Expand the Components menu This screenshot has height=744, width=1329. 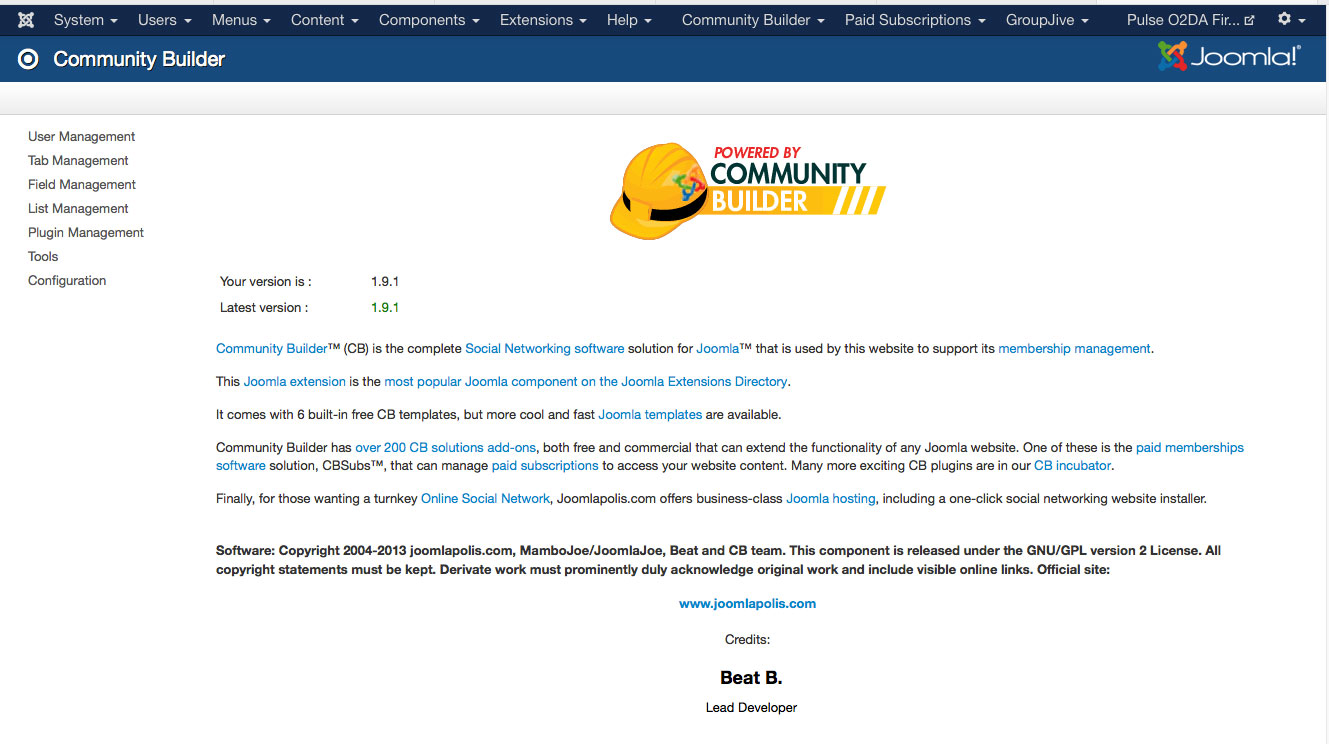pos(429,20)
